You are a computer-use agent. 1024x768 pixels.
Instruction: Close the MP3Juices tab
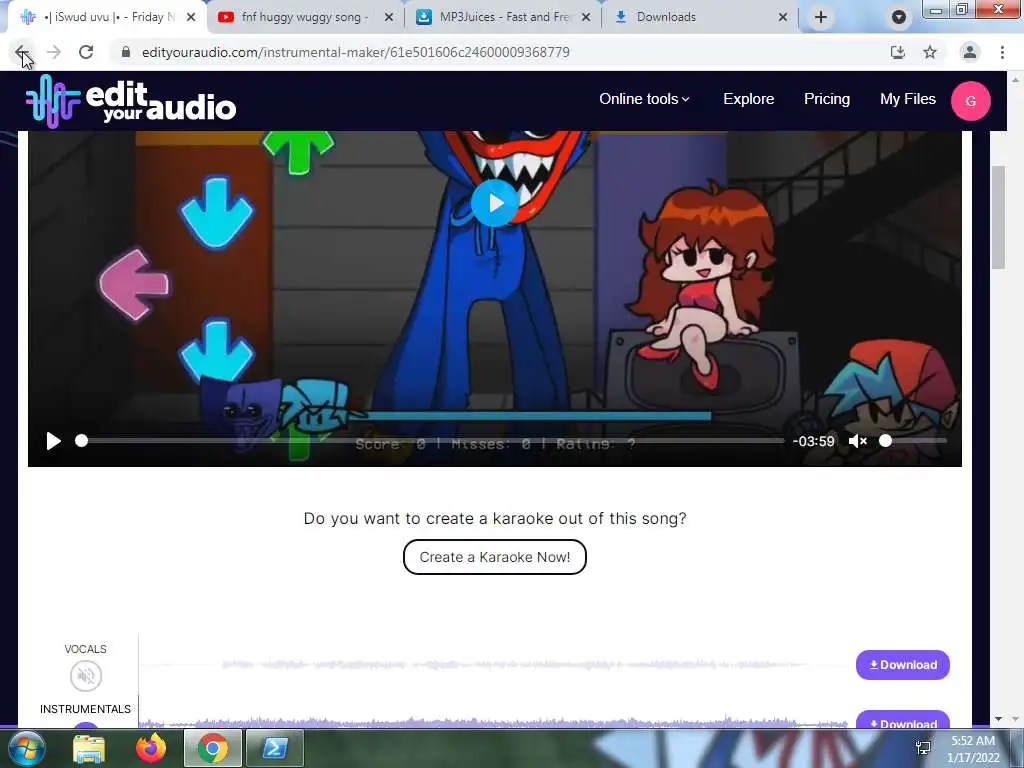(x=586, y=18)
